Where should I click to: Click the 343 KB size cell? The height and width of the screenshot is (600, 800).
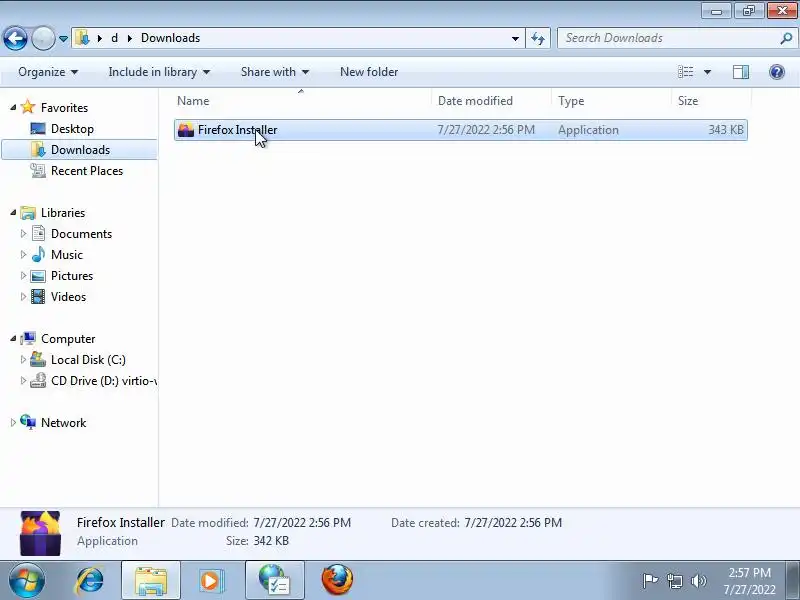click(726, 130)
